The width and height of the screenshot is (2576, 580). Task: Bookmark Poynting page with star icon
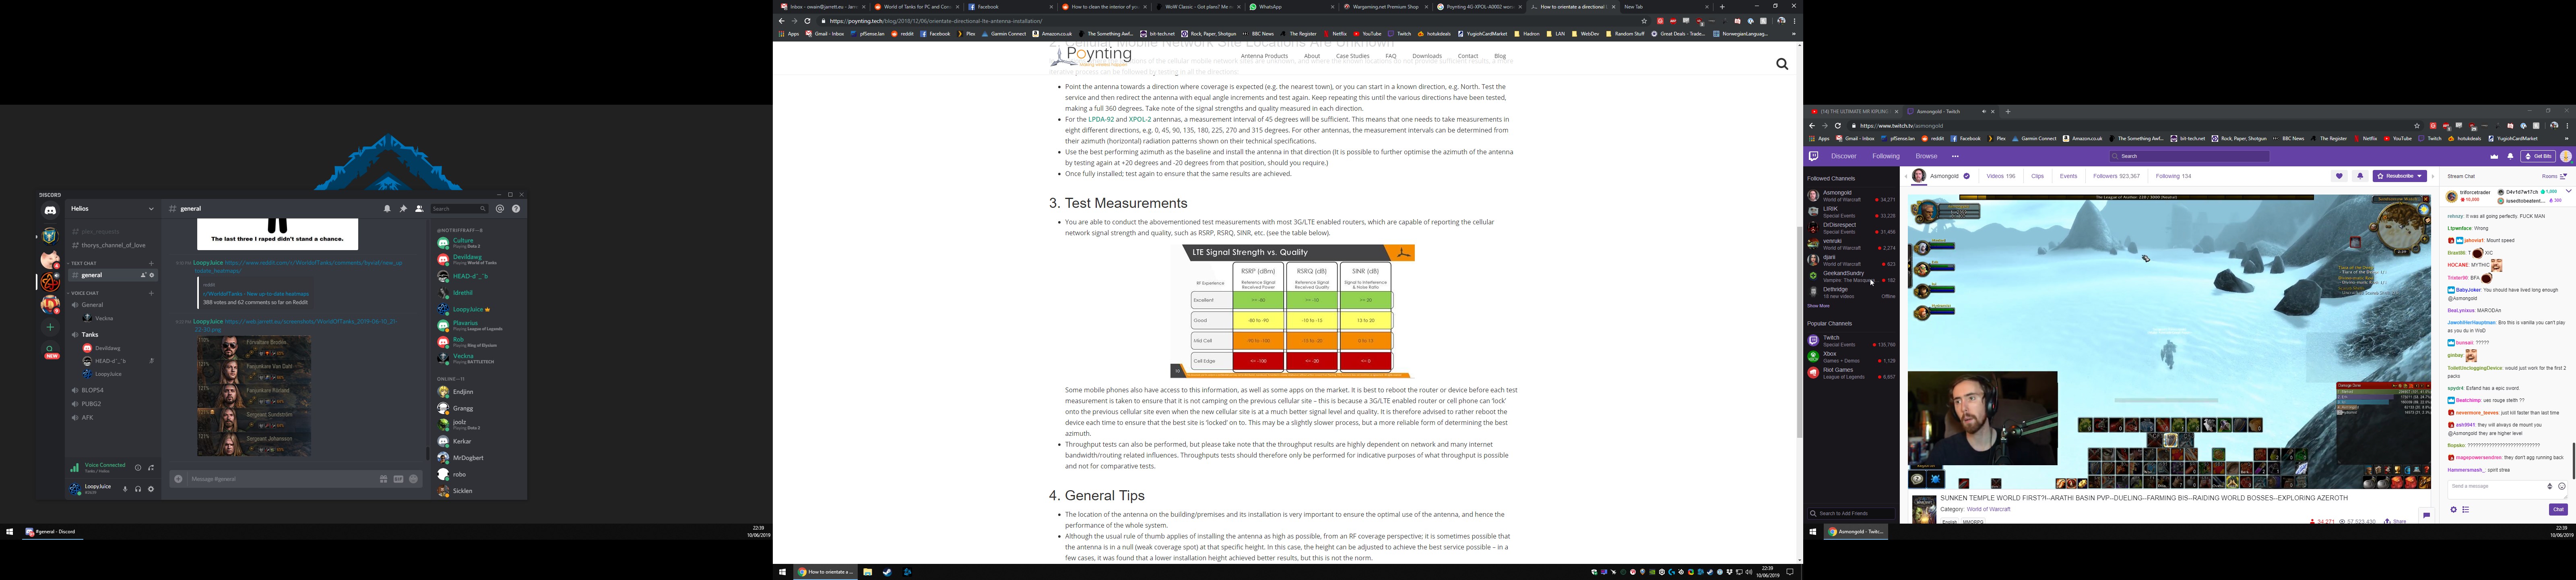1644,21
